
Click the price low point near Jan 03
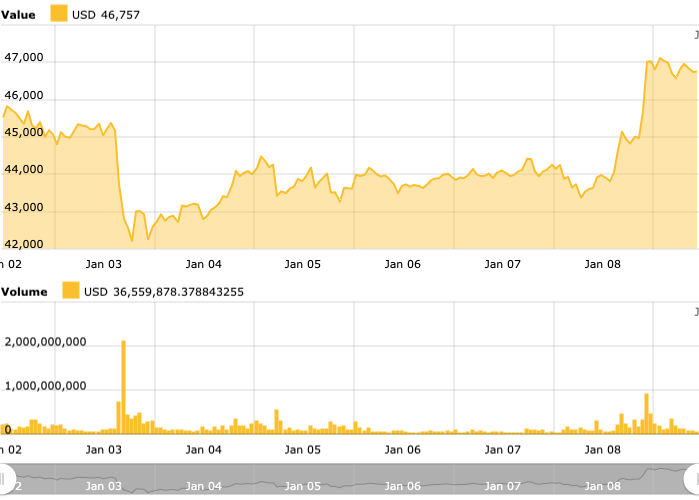pyautogui.click(x=132, y=240)
